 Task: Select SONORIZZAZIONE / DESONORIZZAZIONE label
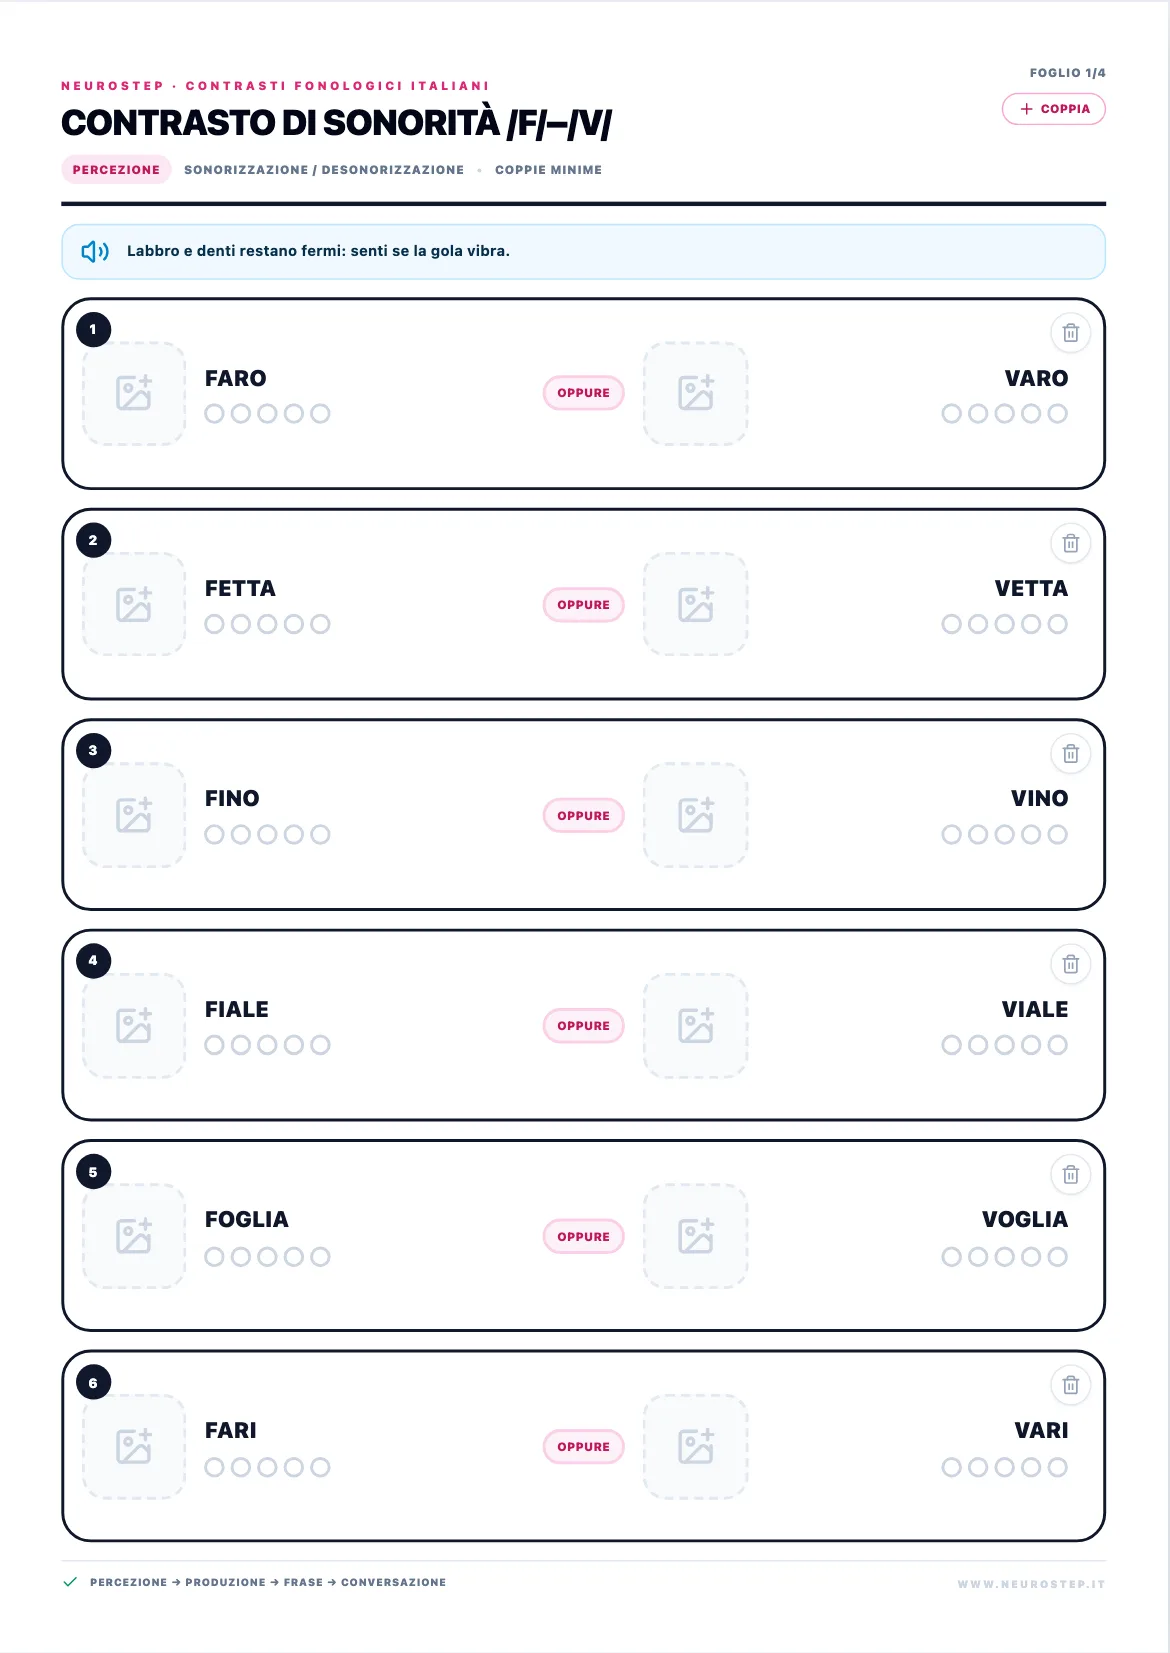pyautogui.click(x=324, y=170)
